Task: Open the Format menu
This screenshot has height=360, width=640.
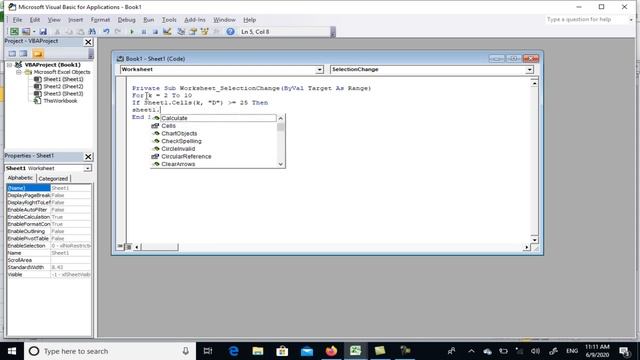Action: 100,20
